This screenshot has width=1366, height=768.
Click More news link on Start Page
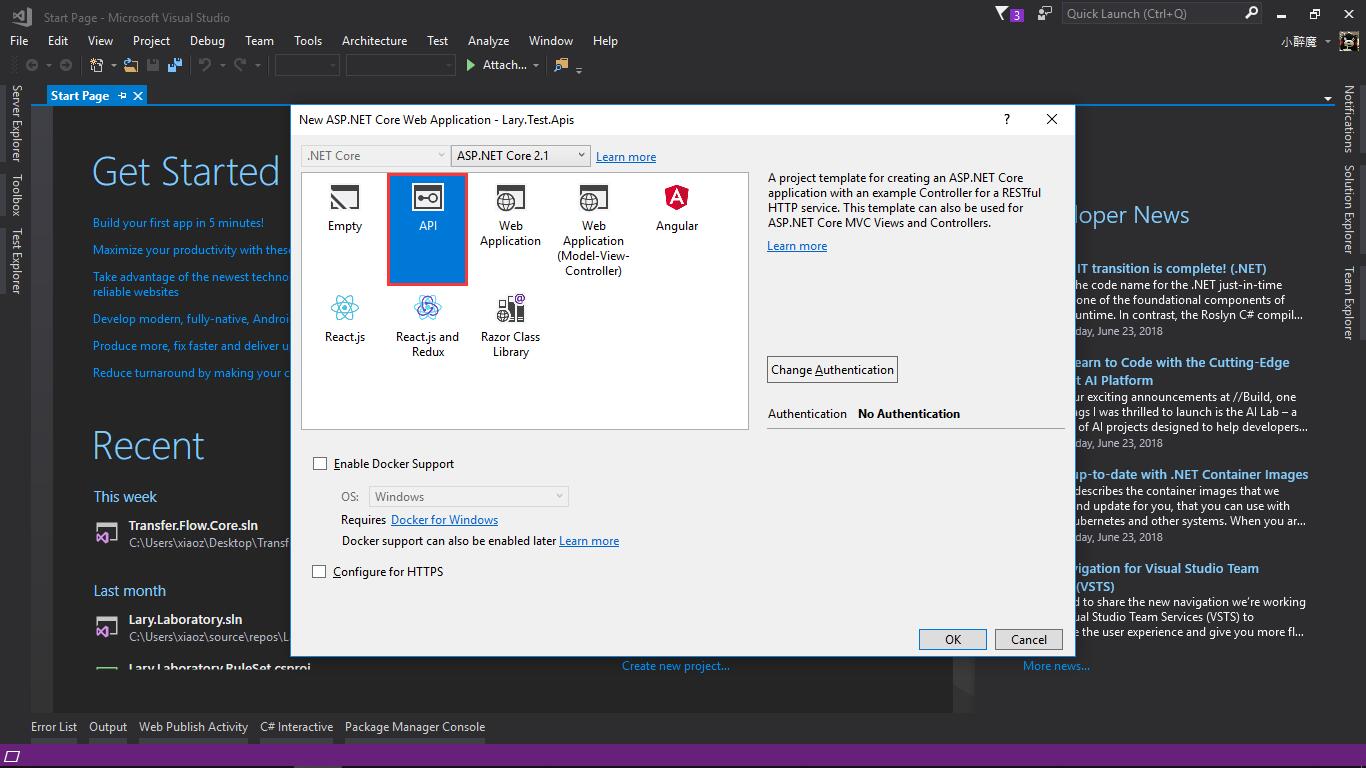[1056, 666]
